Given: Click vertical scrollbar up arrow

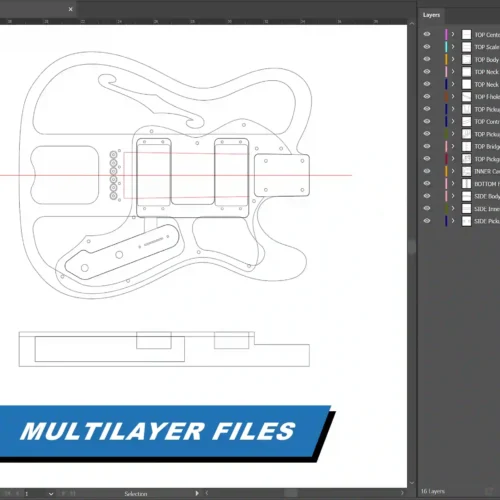Looking at the screenshot, I should pos(412,24).
